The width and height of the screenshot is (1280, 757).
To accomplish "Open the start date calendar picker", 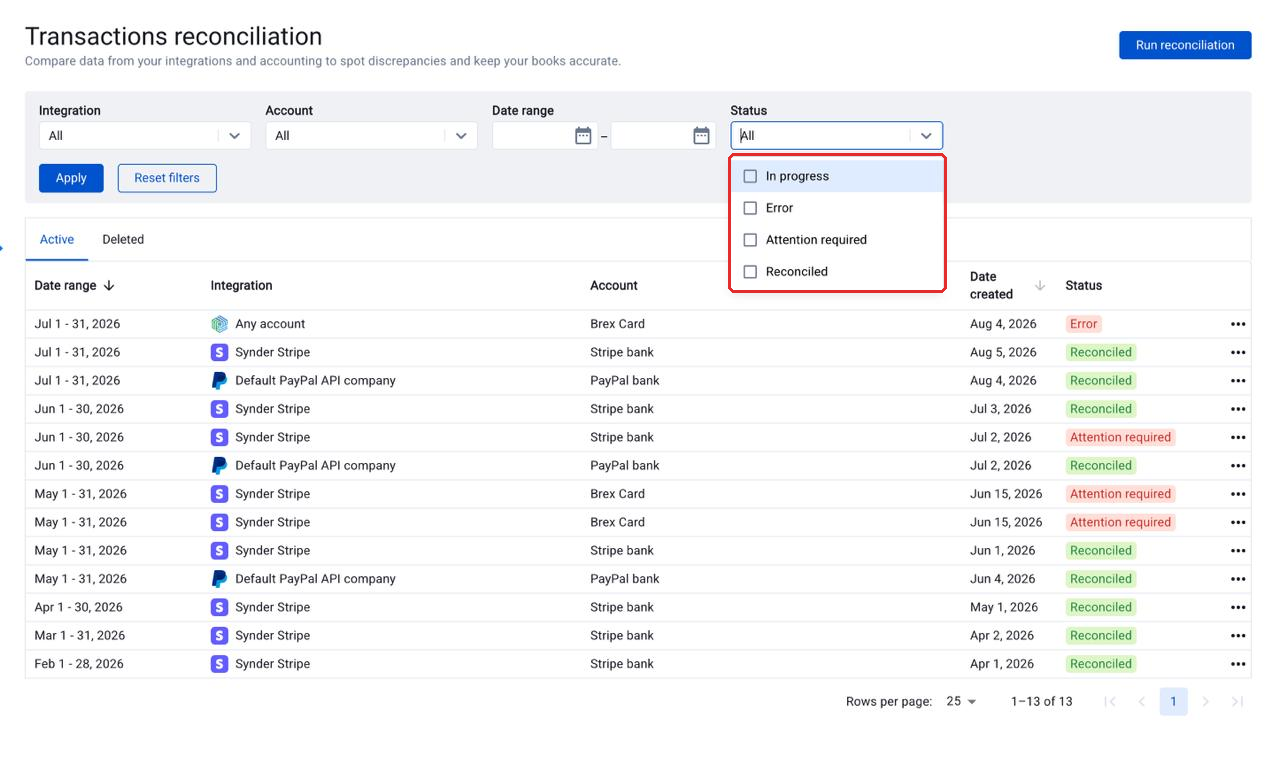I will [583, 136].
